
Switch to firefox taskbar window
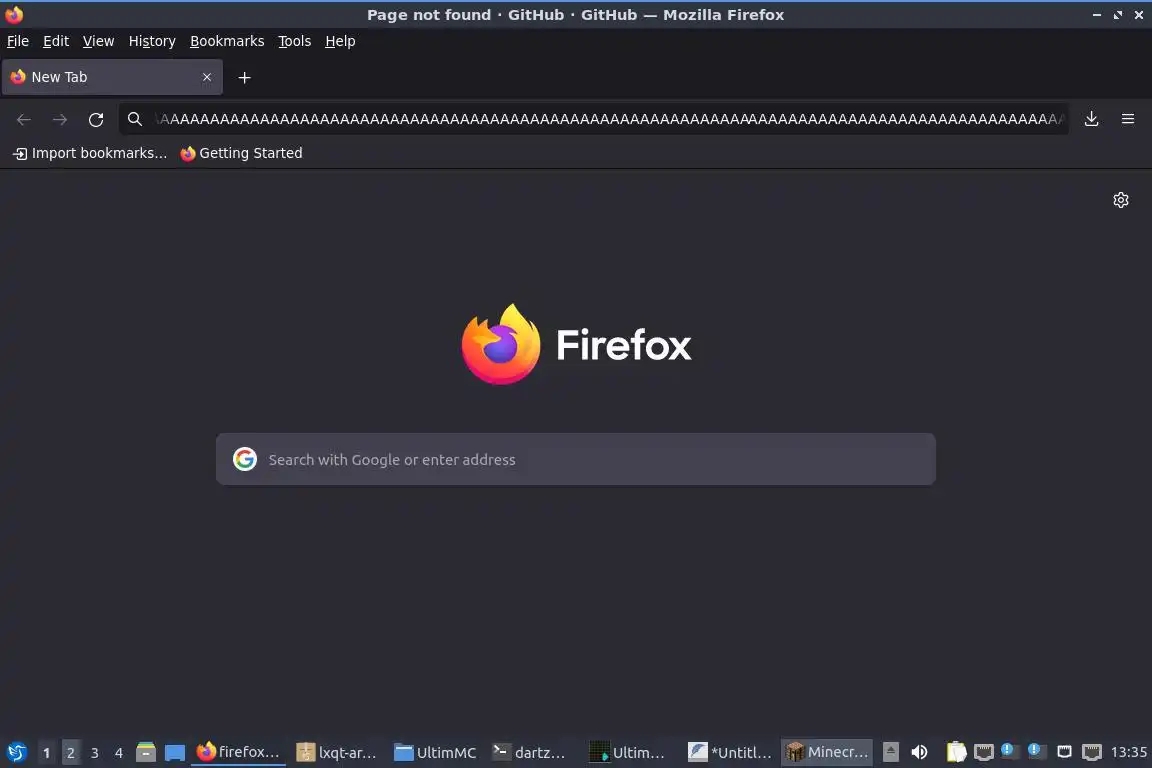click(238, 753)
